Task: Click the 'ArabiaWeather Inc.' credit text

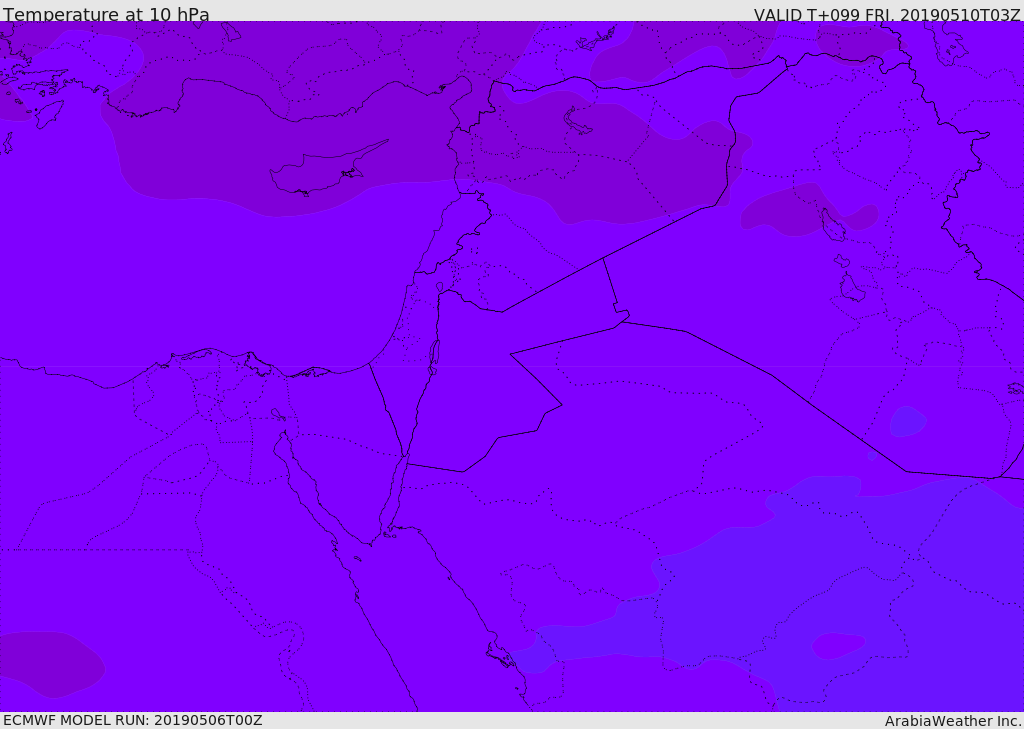Action: point(953,721)
